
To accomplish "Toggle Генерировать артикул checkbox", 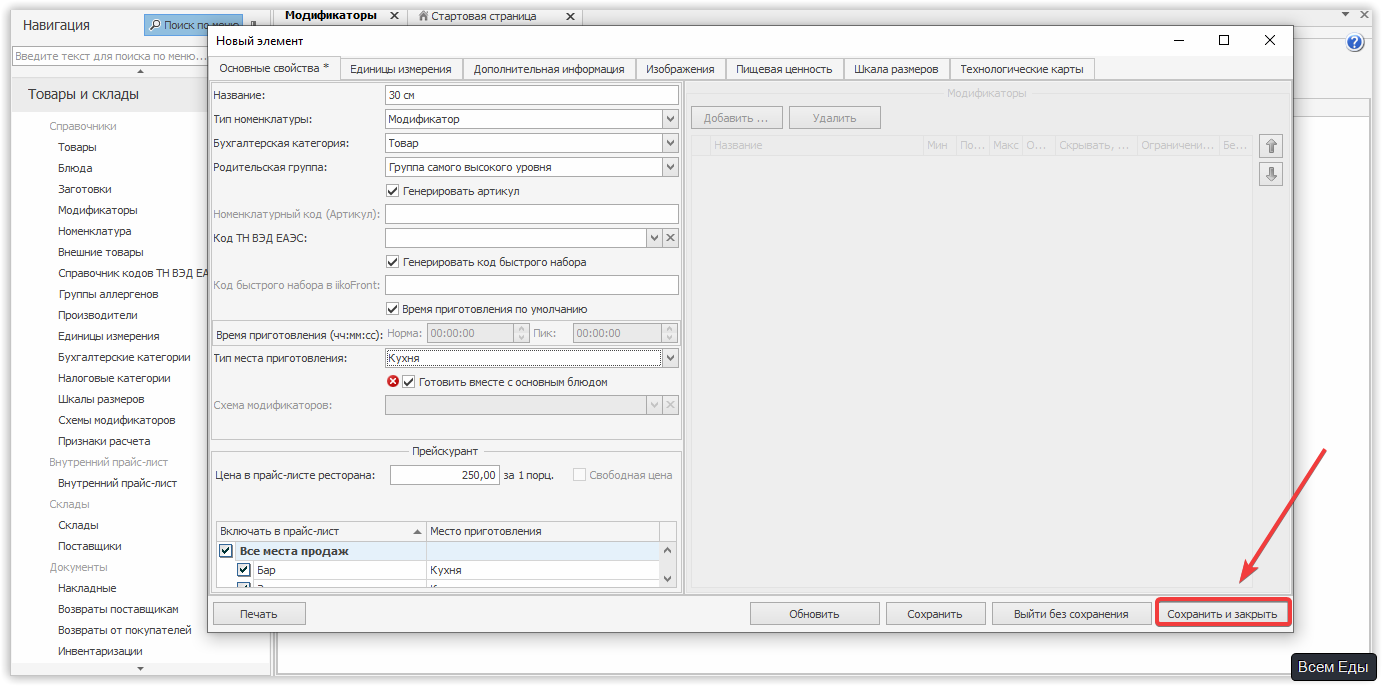I will pos(392,190).
